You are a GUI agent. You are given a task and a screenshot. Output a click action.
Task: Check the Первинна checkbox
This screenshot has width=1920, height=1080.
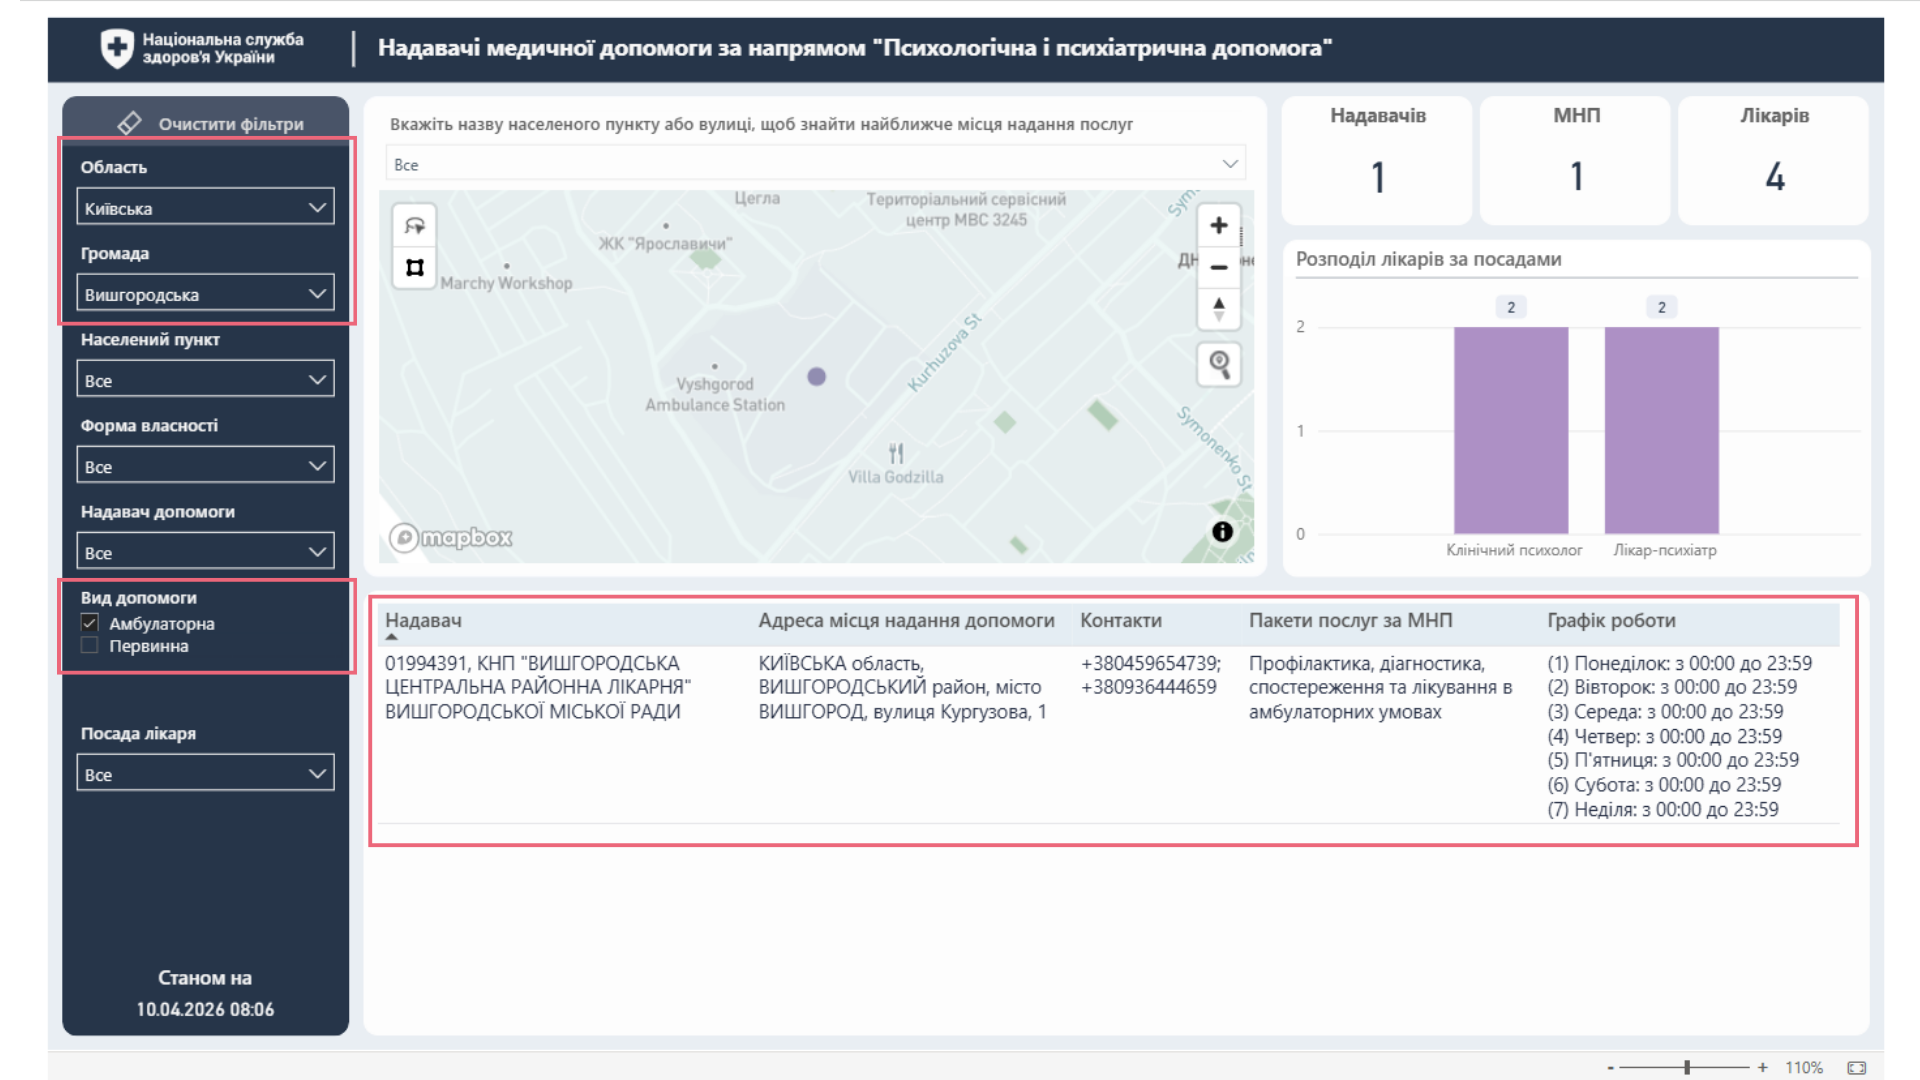(x=90, y=646)
